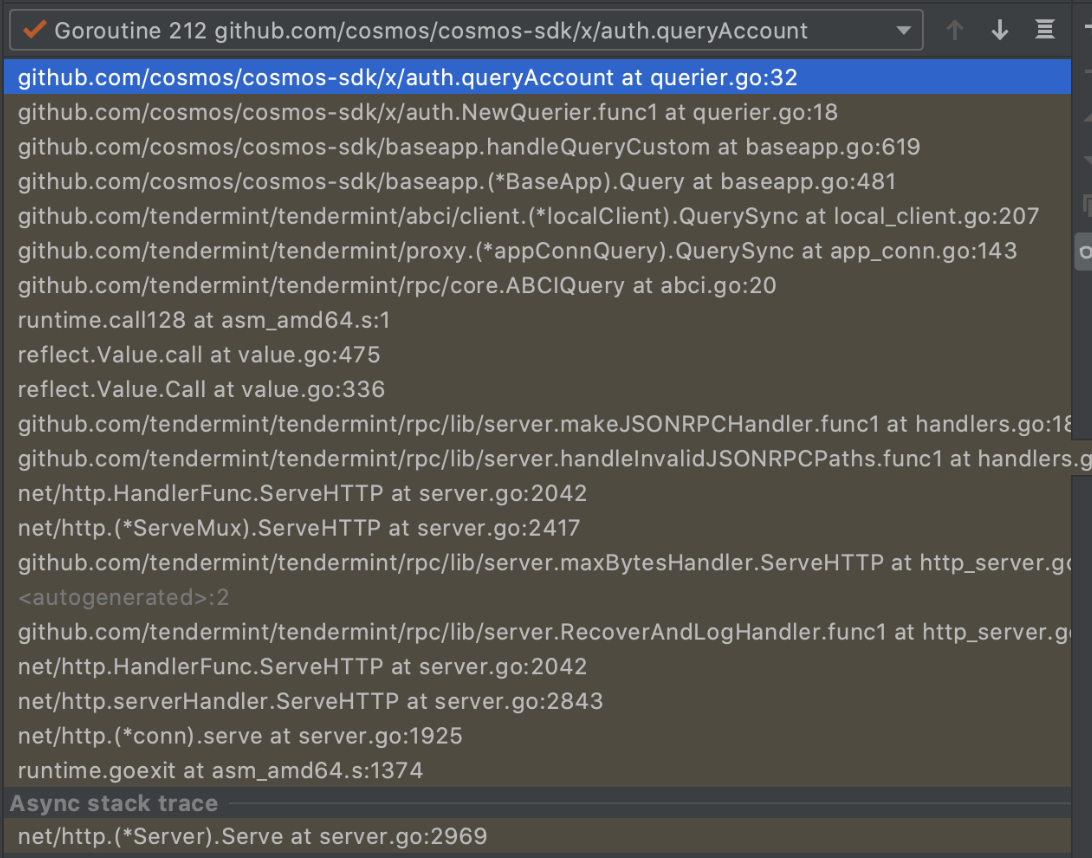
Task: Select async frame (*Server).Serve at server.go:2969
Action: coord(537,836)
